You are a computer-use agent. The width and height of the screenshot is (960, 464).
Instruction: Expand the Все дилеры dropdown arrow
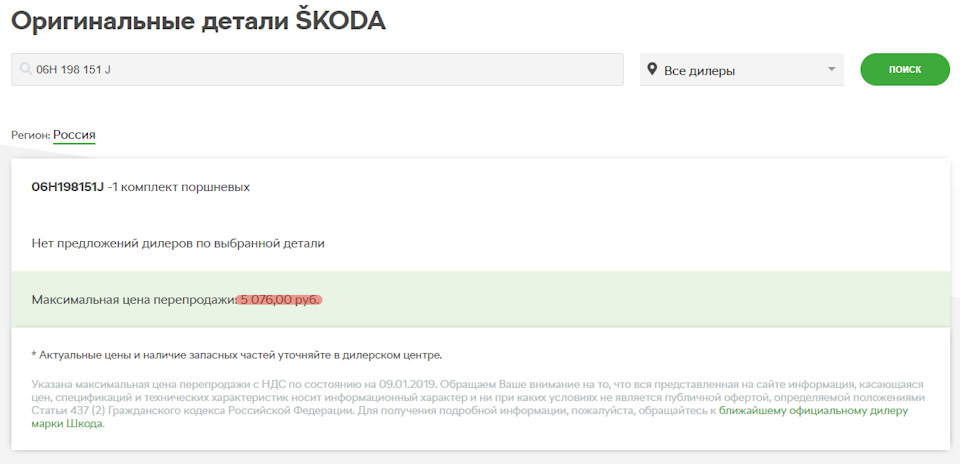click(831, 70)
